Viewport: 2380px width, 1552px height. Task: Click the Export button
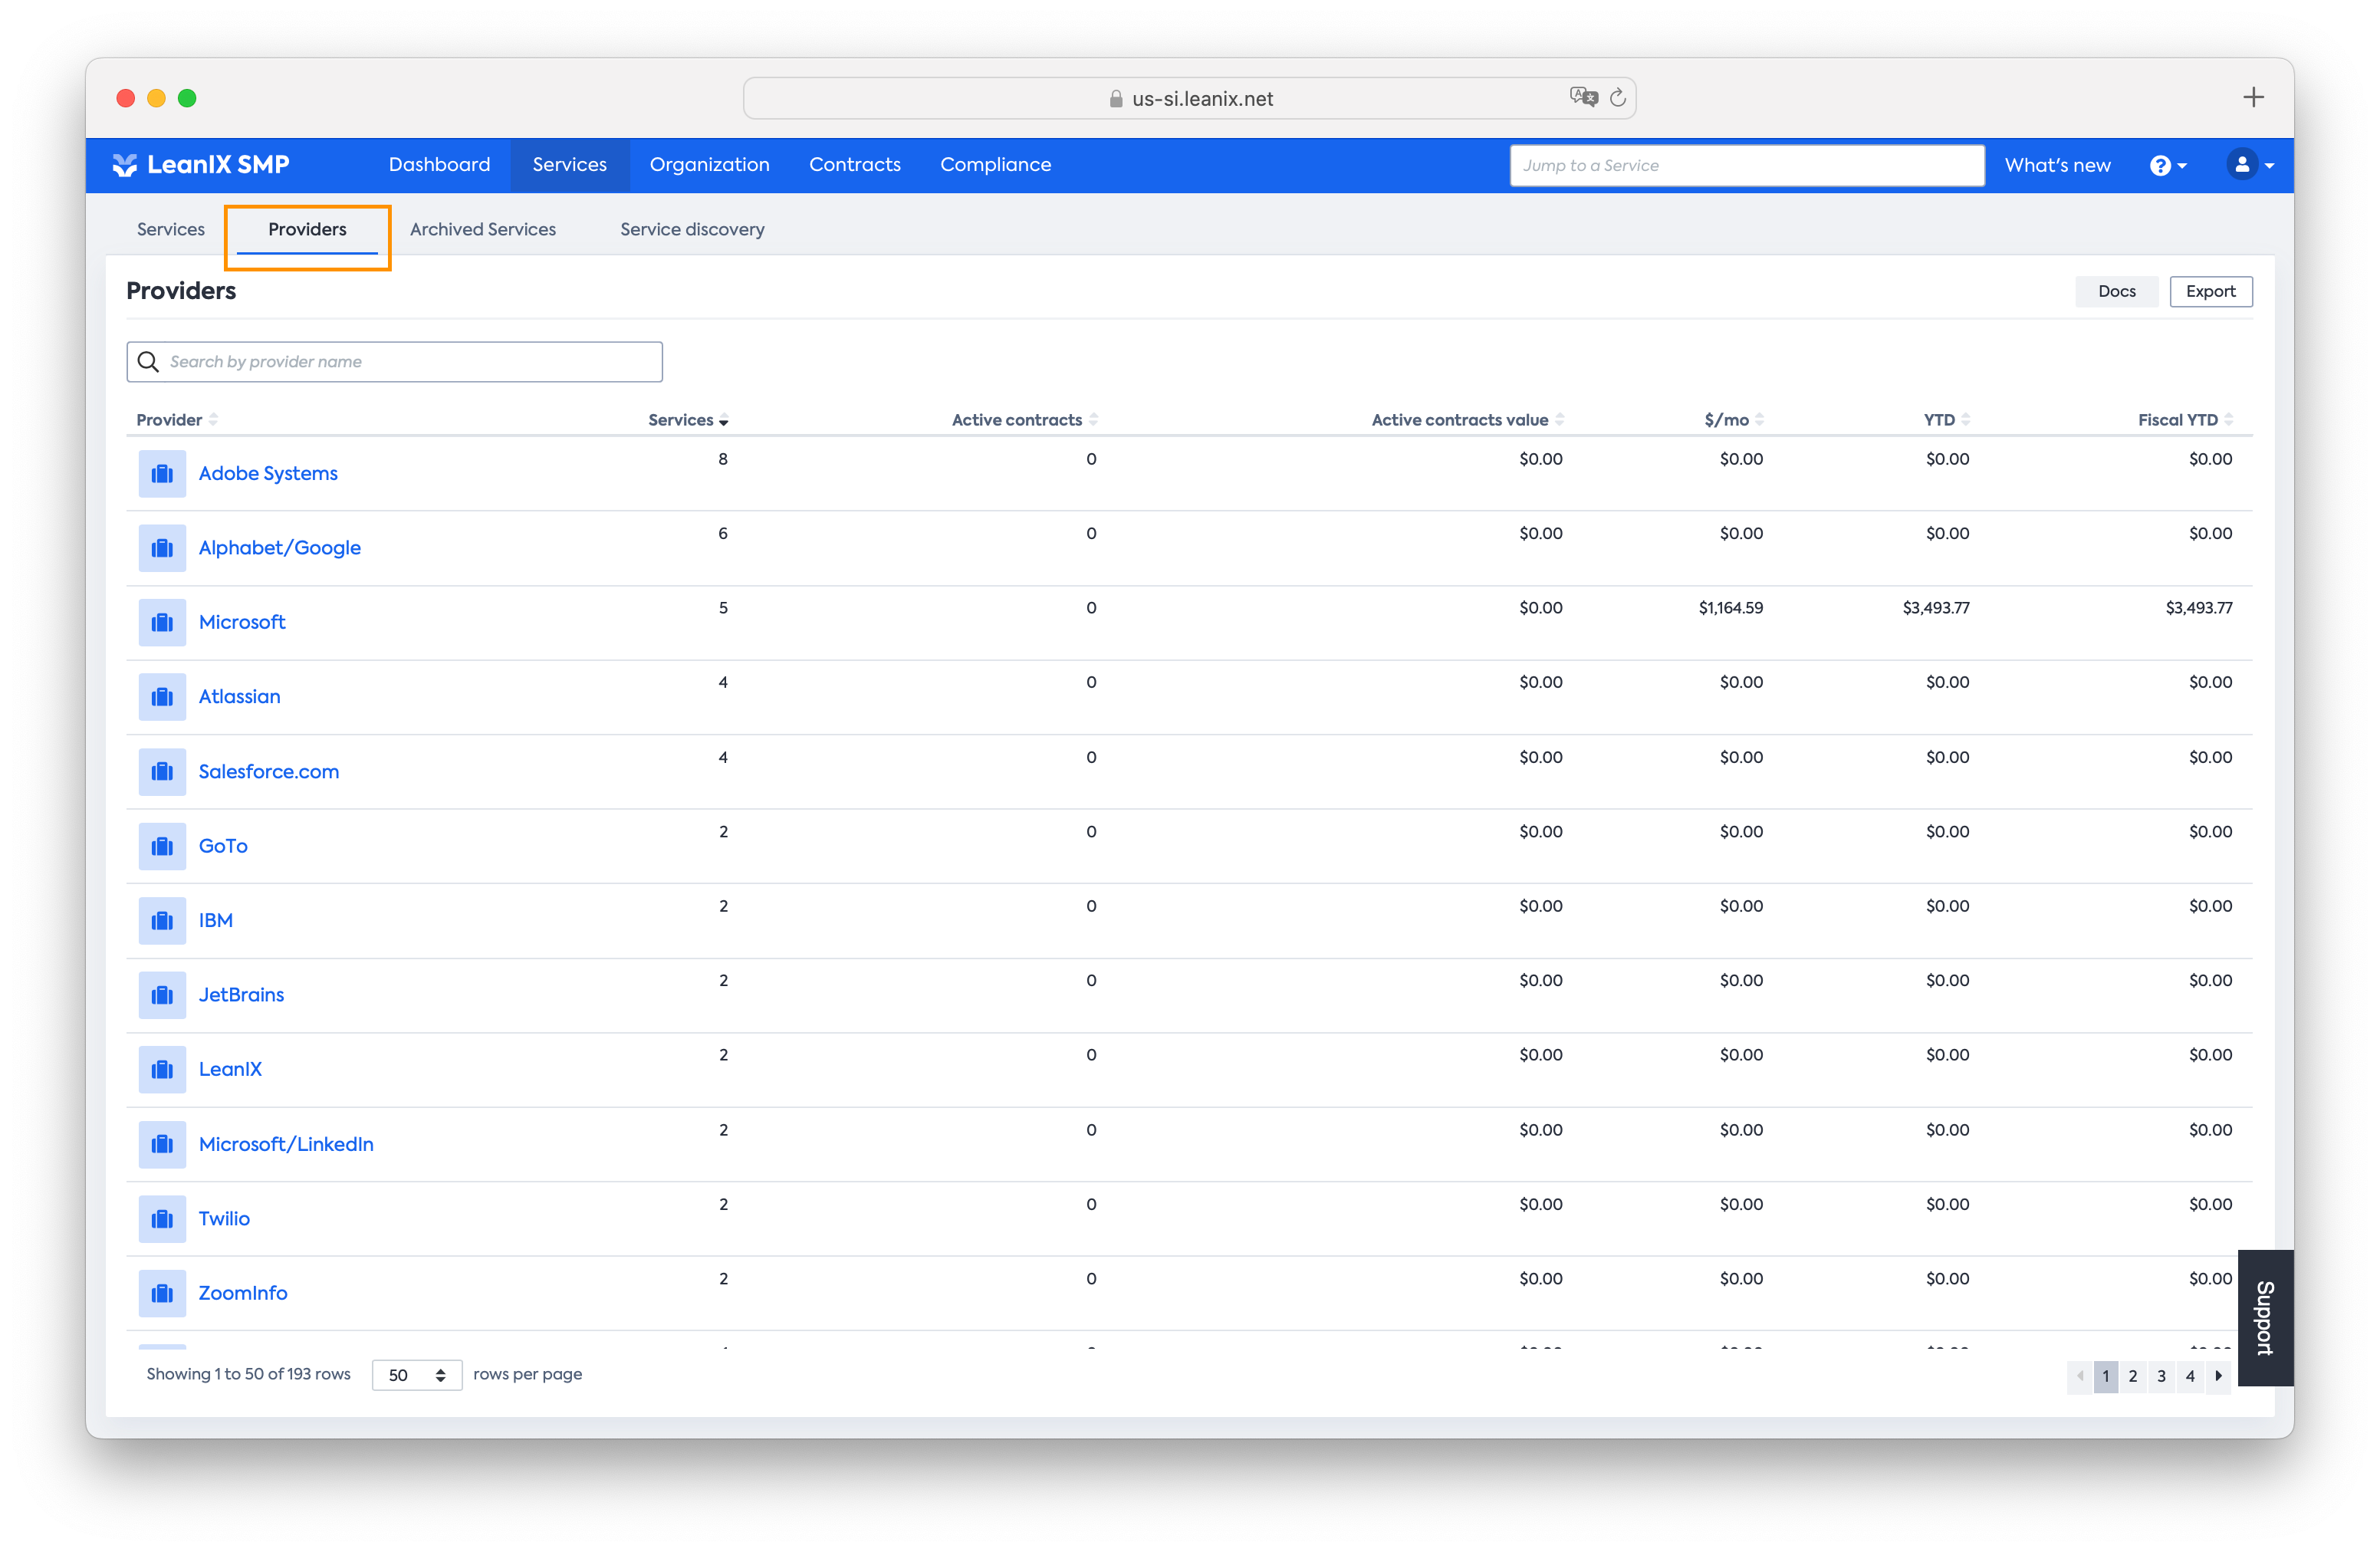(x=2210, y=291)
